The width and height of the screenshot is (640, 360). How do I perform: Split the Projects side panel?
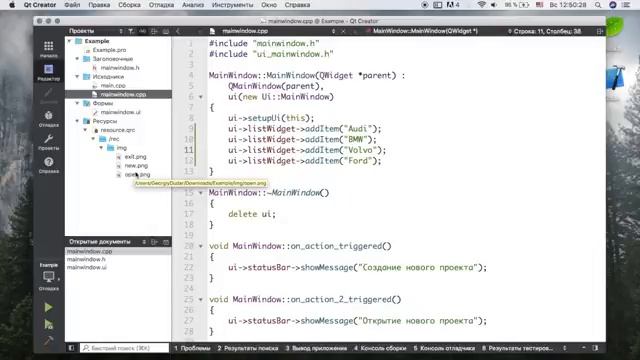pyautogui.click(x=154, y=31)
